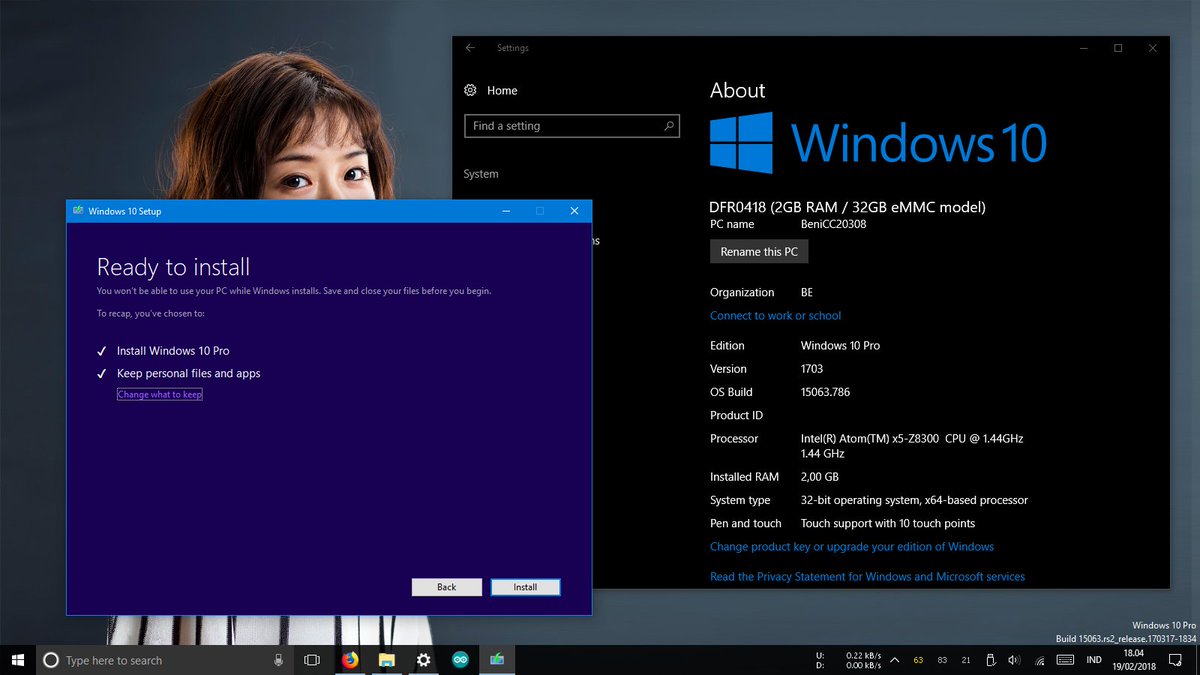Image resolution: width=1200 pixels, height=675 pixels.
Task: Click the IND input language indicator
Action: tap(1095, 660)
